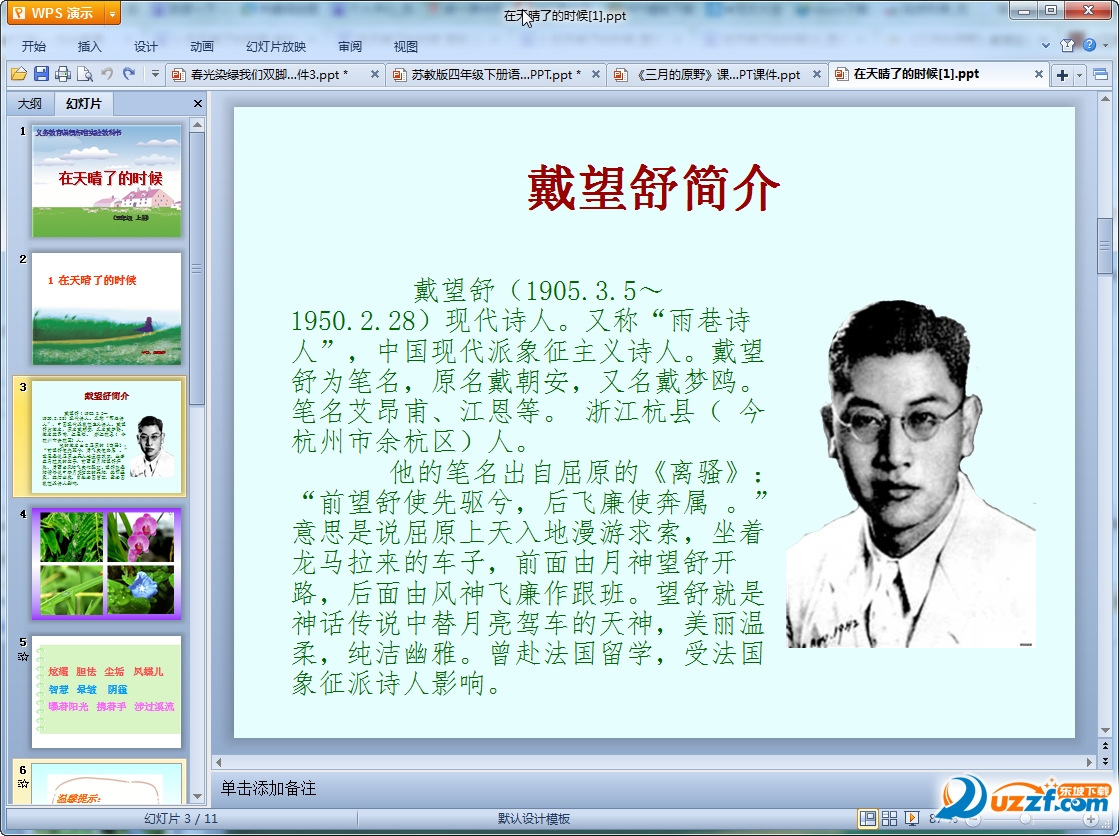Switch to the 幻灯片 thumbnails pane tab
Image resolution: width=1119 pixels, height=836 pixels.
(x=83, y=104)
